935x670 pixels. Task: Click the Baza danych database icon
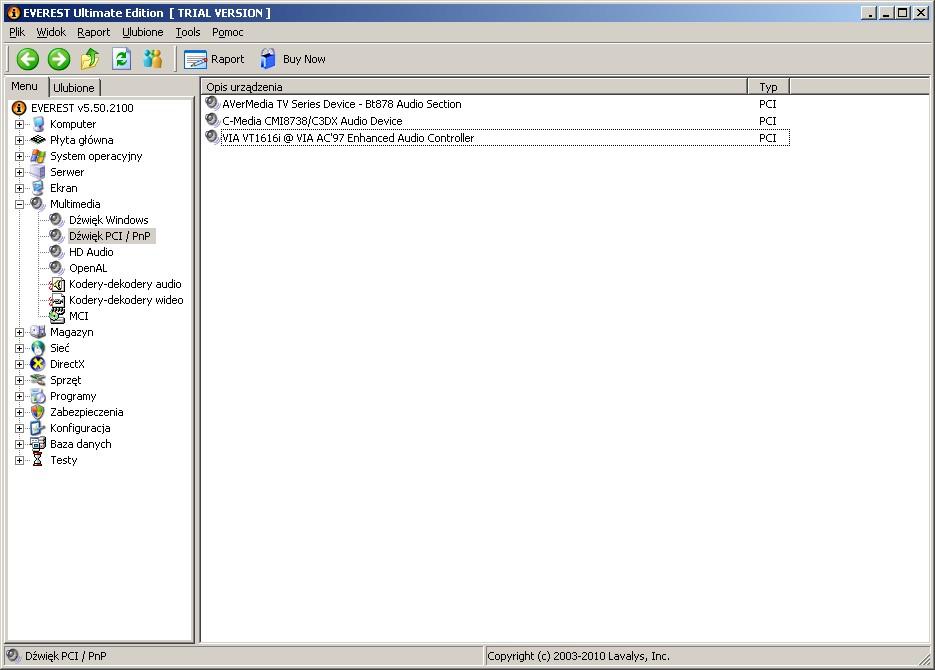click(38, 444)
